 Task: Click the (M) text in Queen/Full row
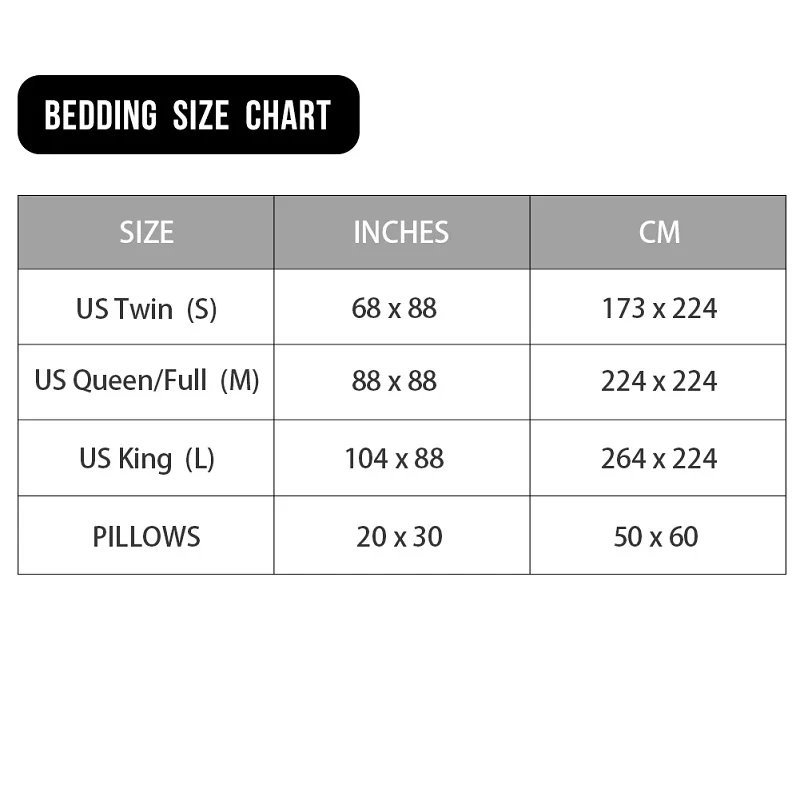239,381
